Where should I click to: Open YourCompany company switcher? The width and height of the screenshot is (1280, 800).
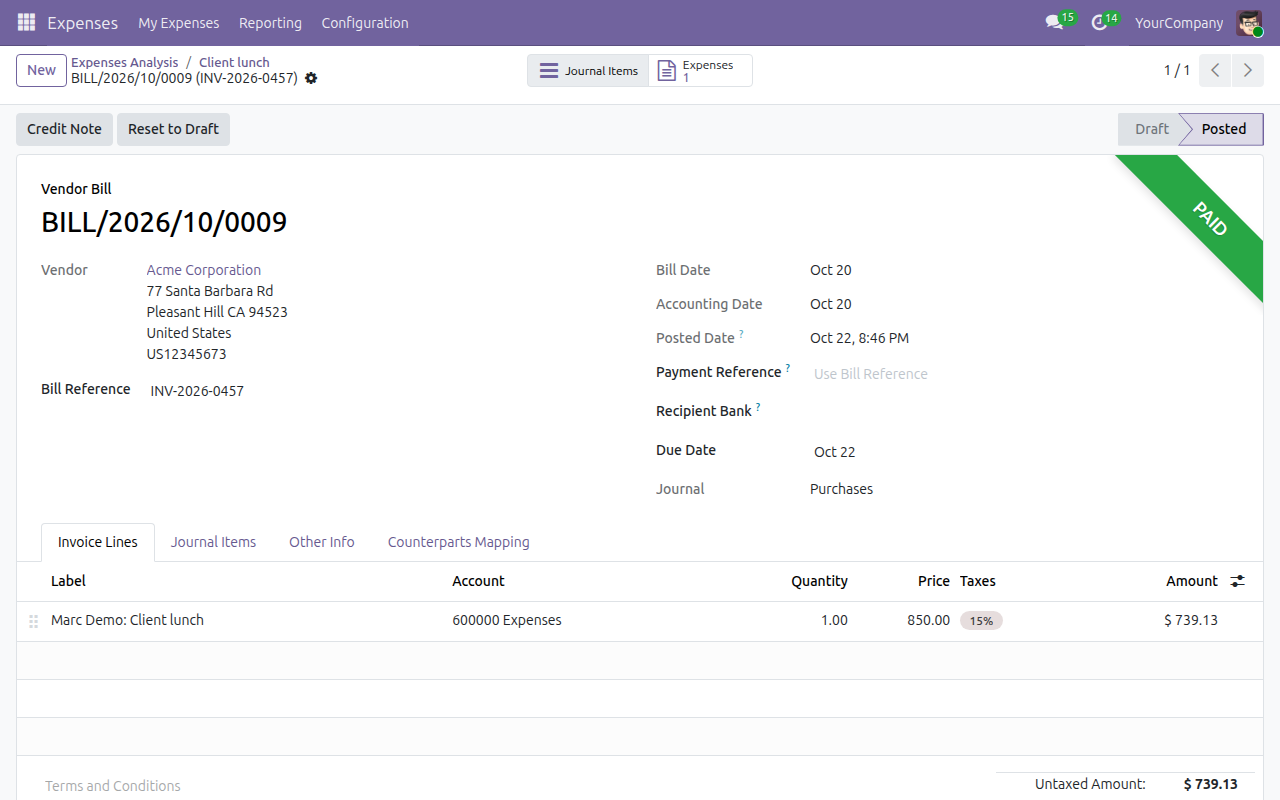tap(1179, 22)
